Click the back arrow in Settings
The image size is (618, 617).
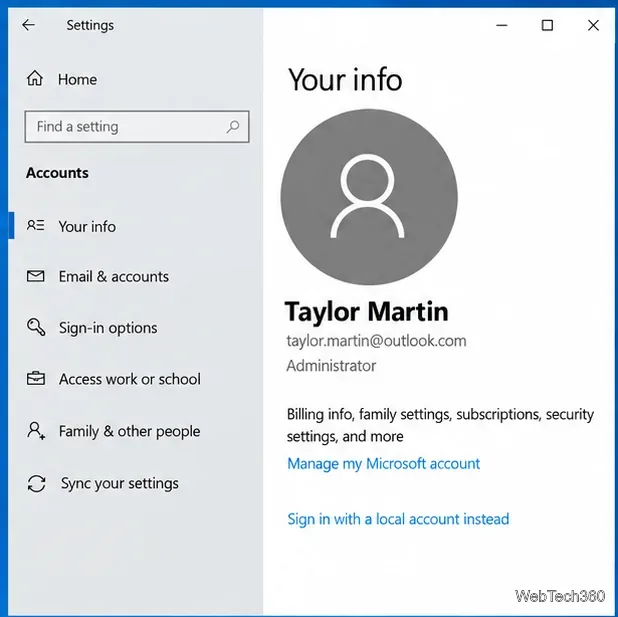click(x=28, y=25)
